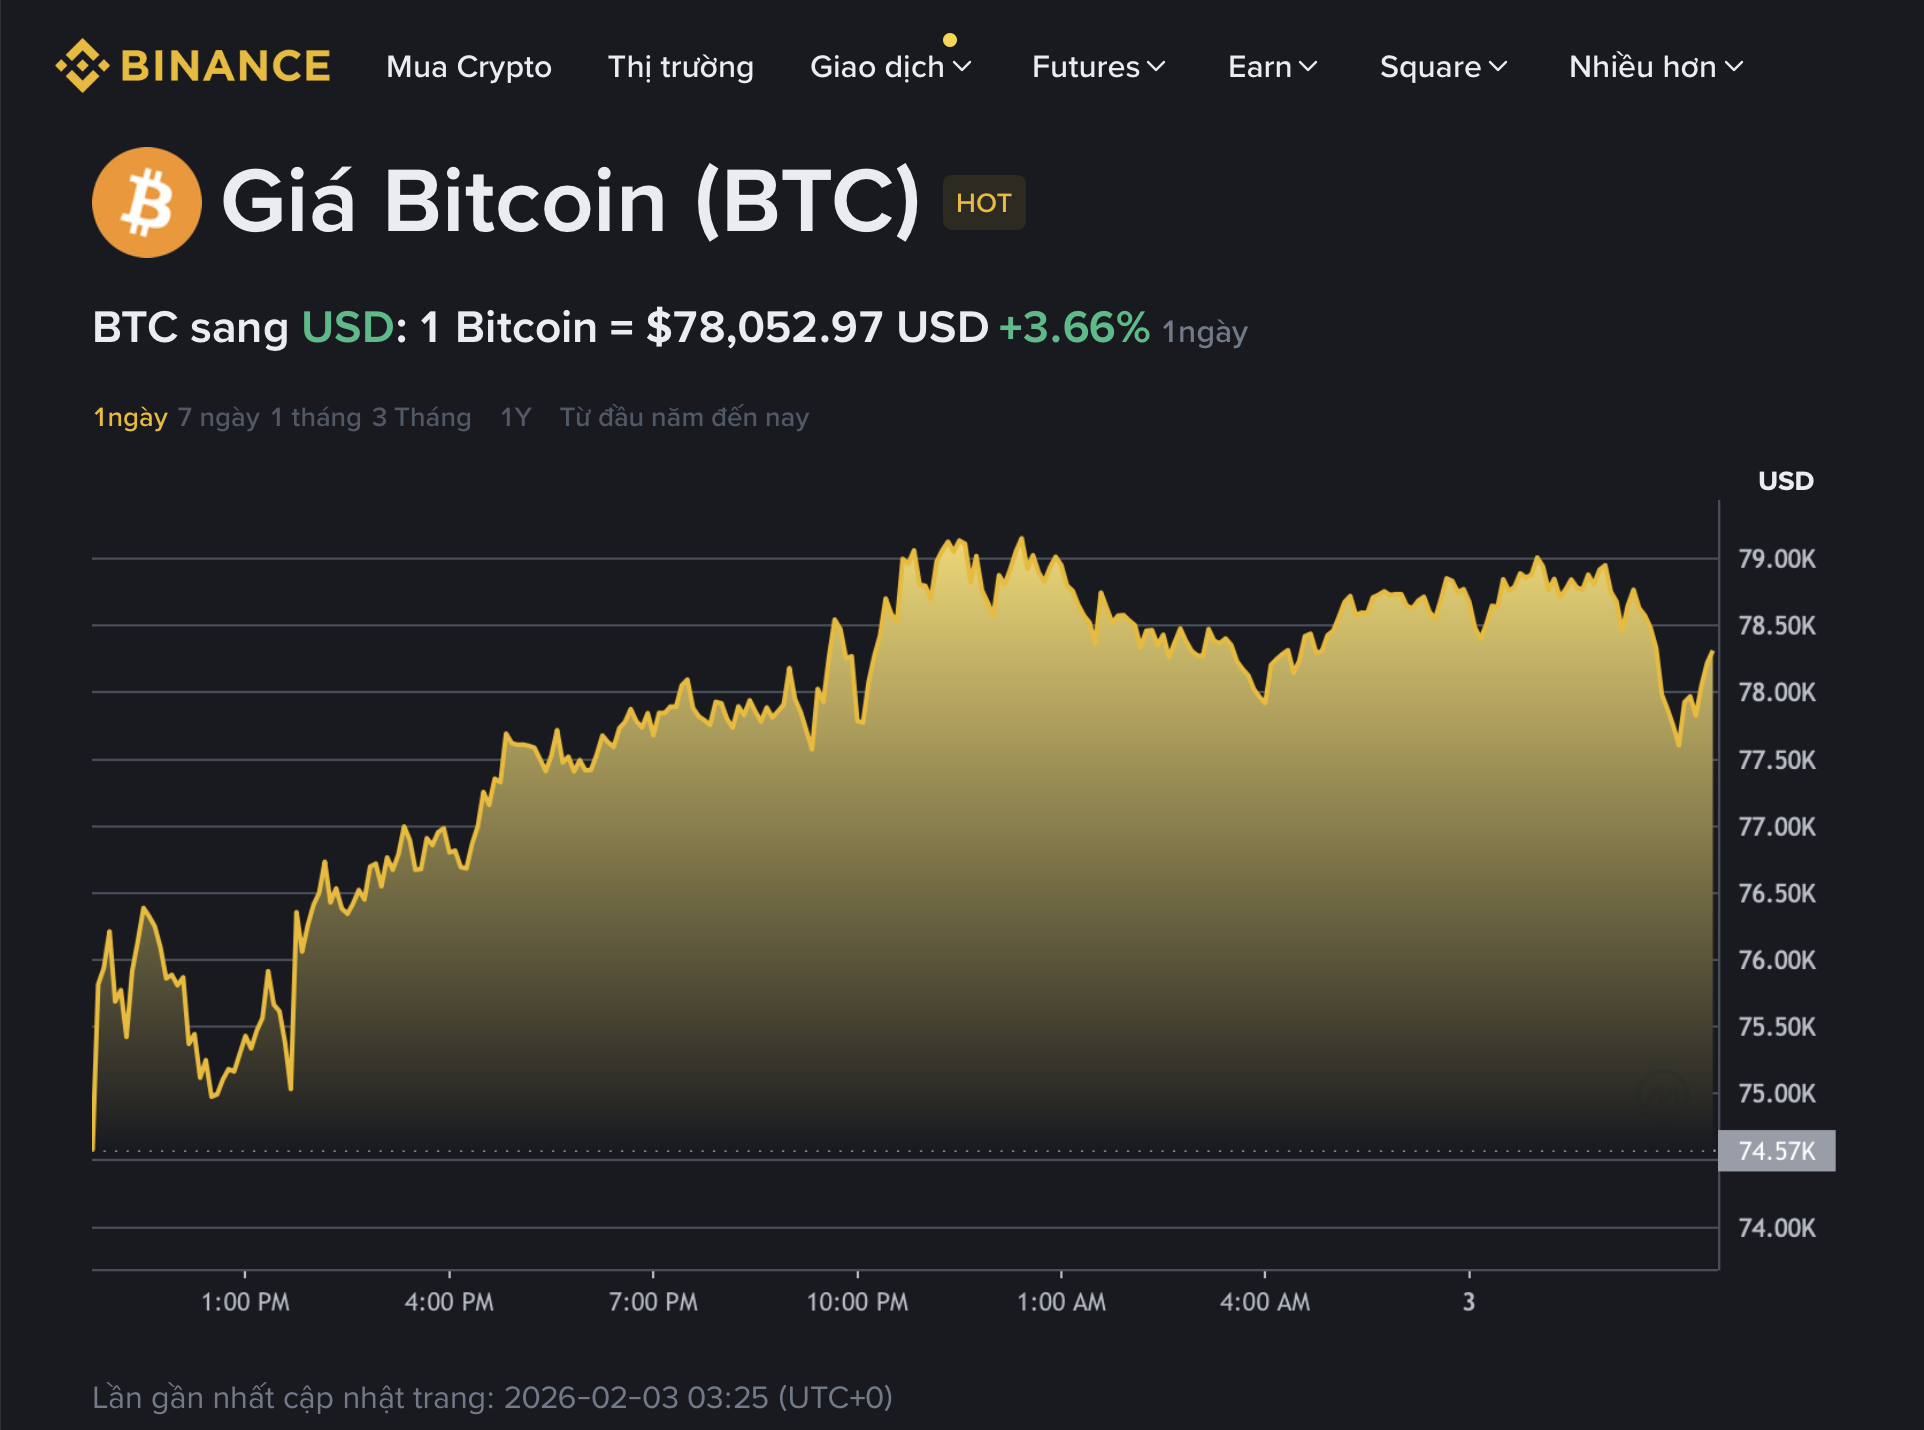
Task: Open the Earn dropdown menu
Action: 1272,68
